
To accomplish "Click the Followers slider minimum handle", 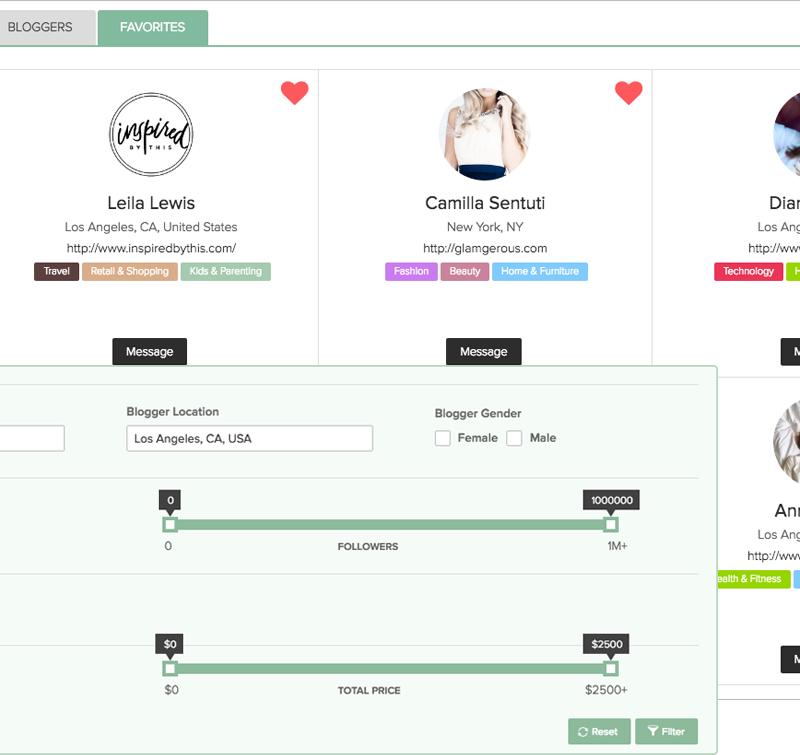I will tap(170, 524).
